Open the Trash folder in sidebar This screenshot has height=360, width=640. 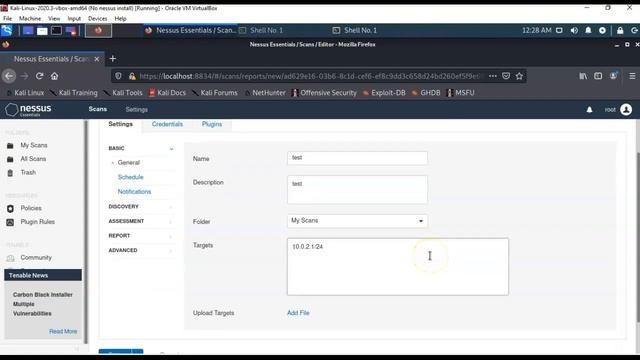[x=28, y=172]
